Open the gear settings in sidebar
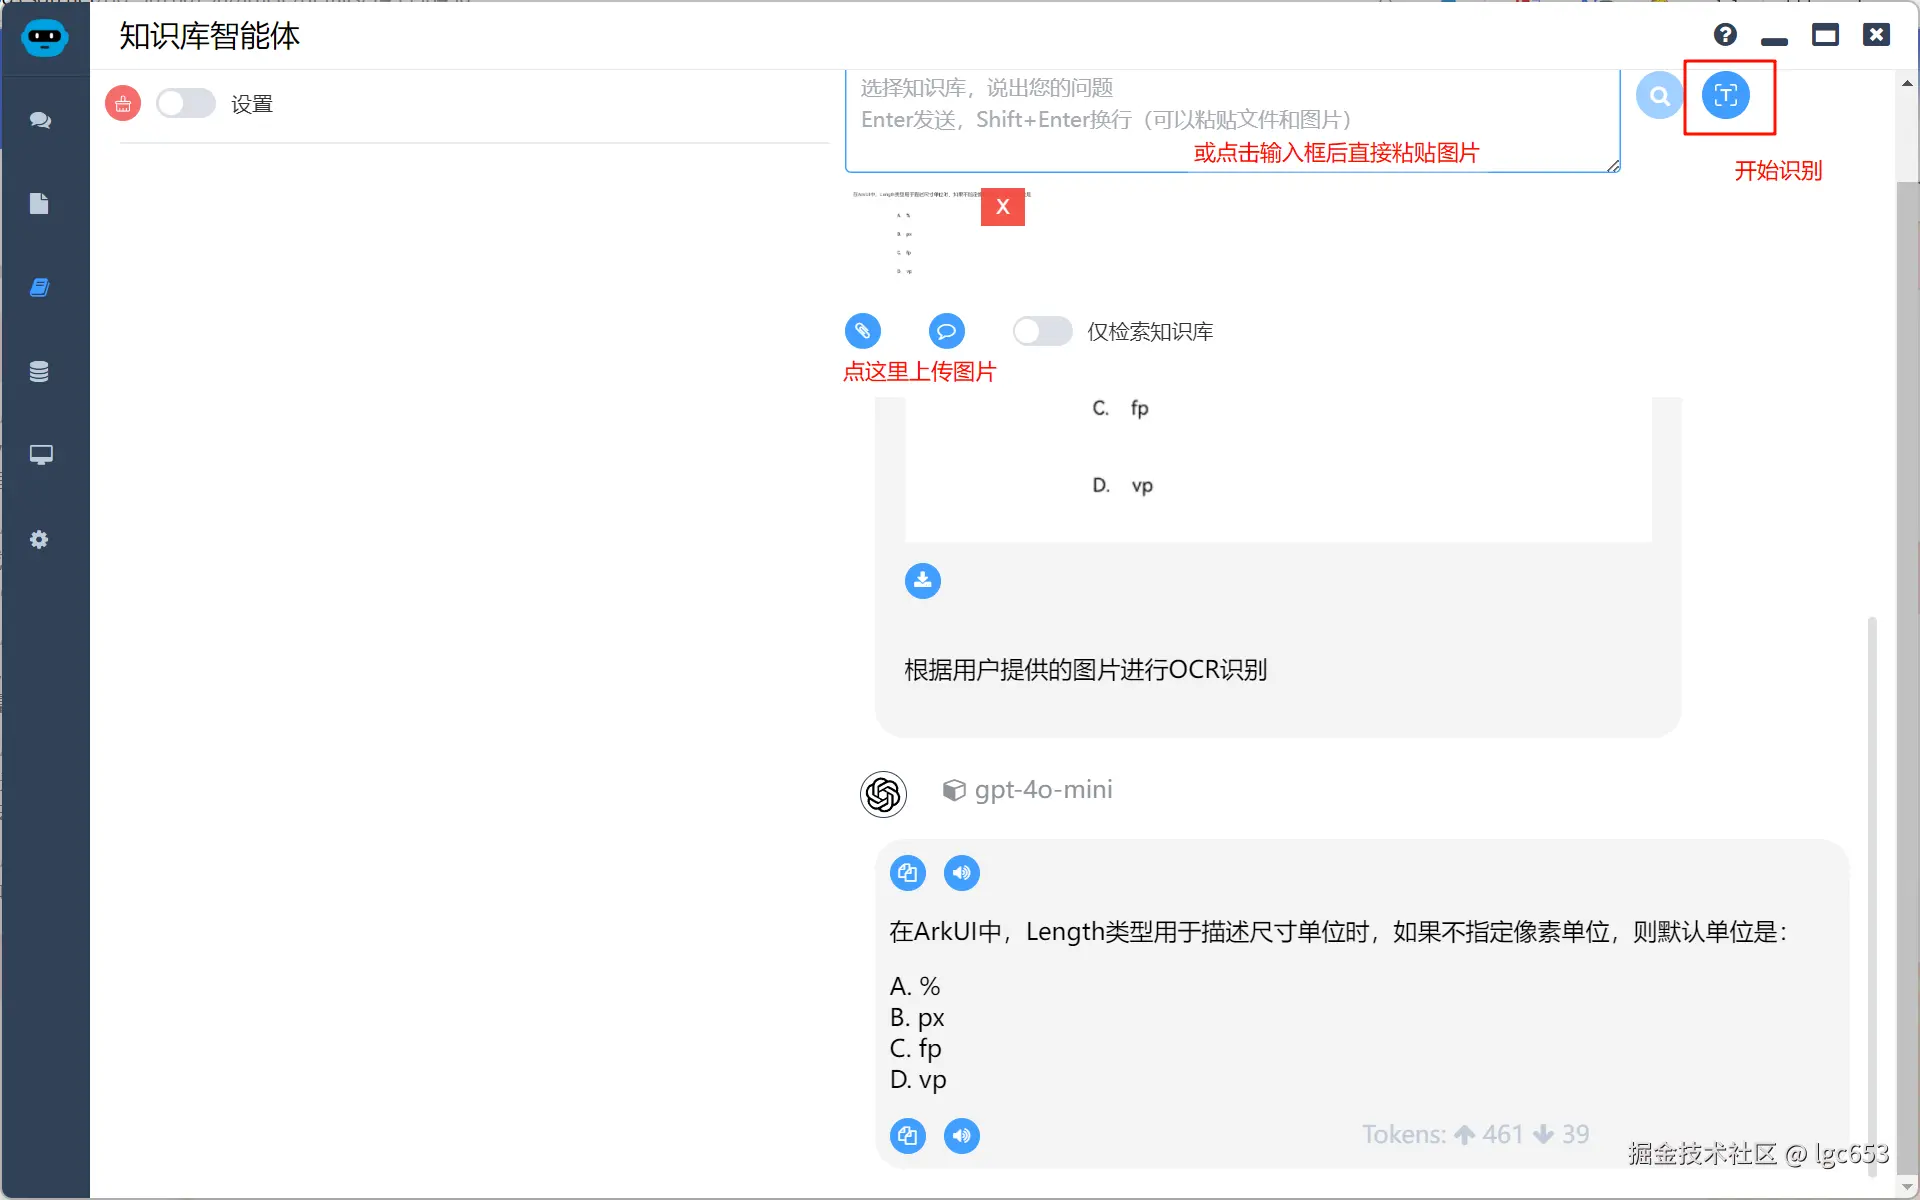Viewport: 1920px width, 1200px height. click(x=40, y=540)
